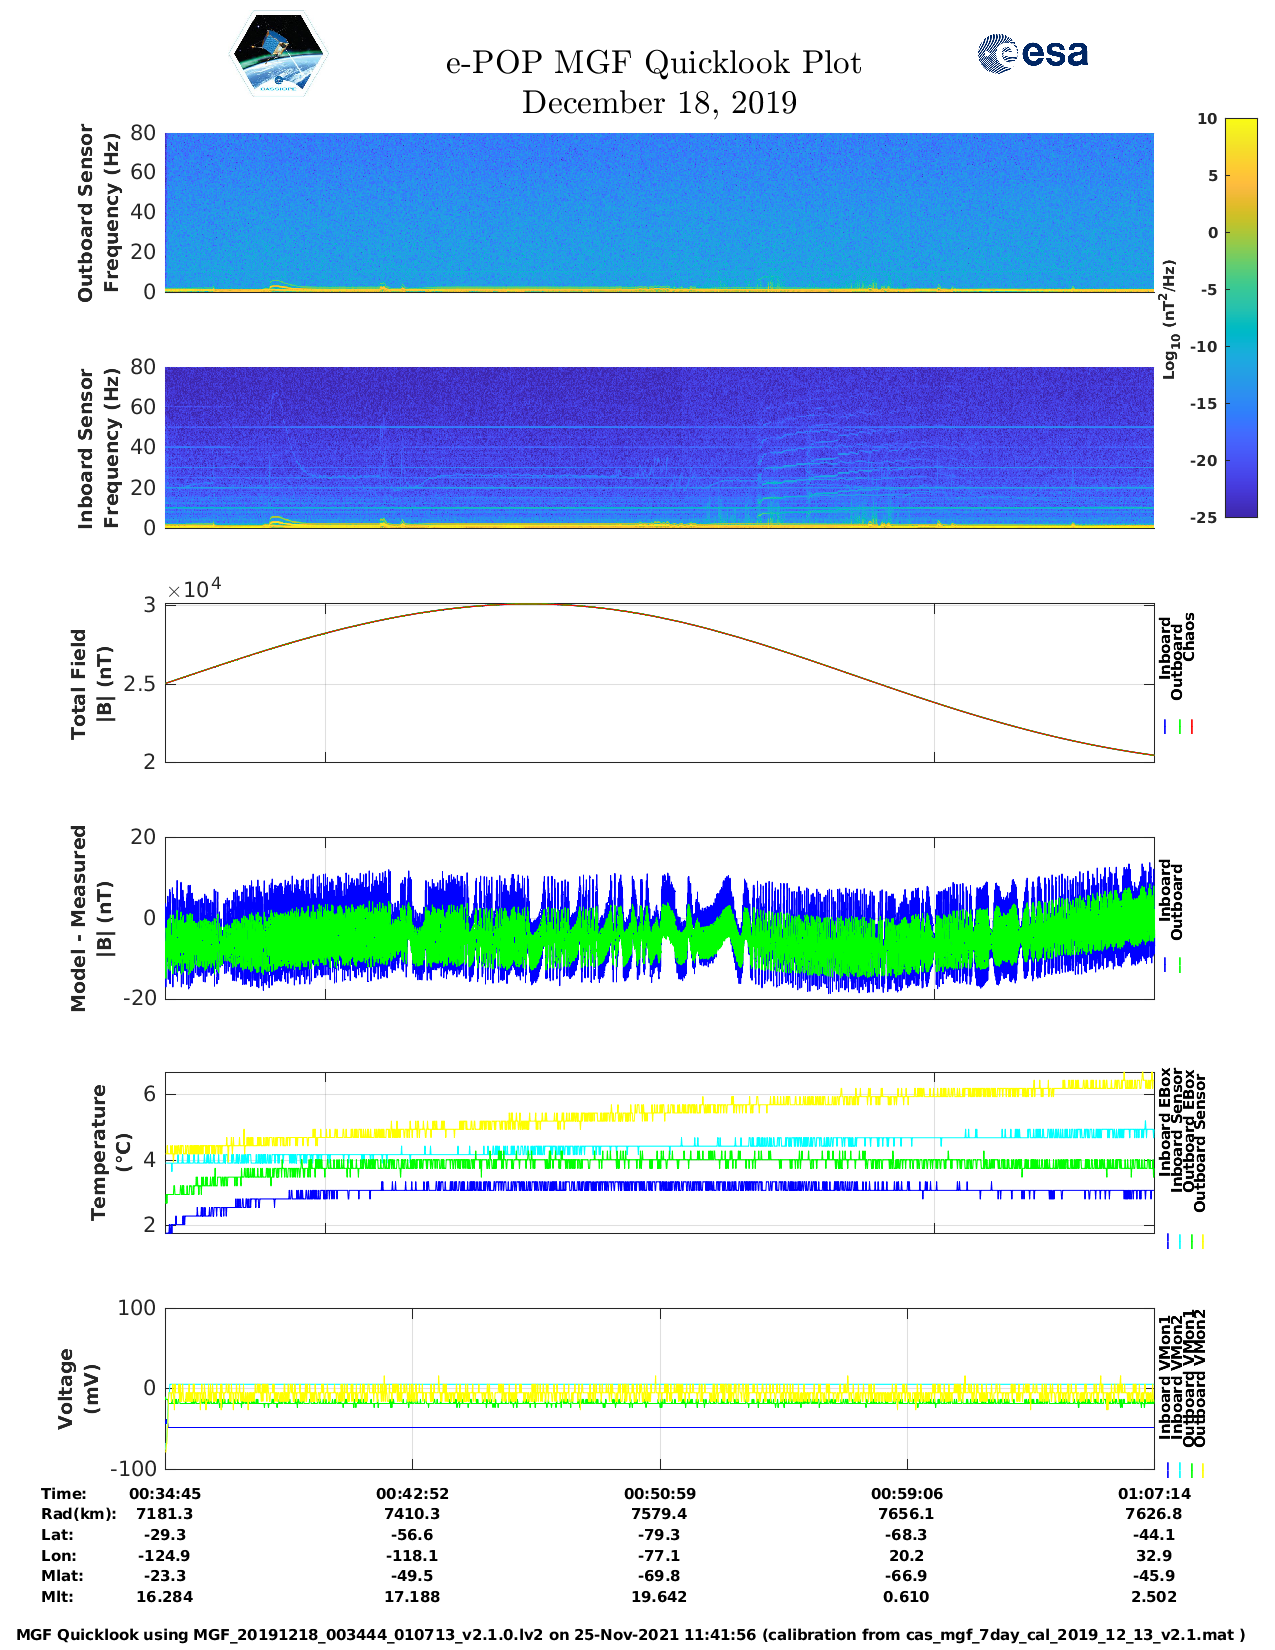
Task: Click the Temperature (°C) axis label
Action: click(110, 1152)
